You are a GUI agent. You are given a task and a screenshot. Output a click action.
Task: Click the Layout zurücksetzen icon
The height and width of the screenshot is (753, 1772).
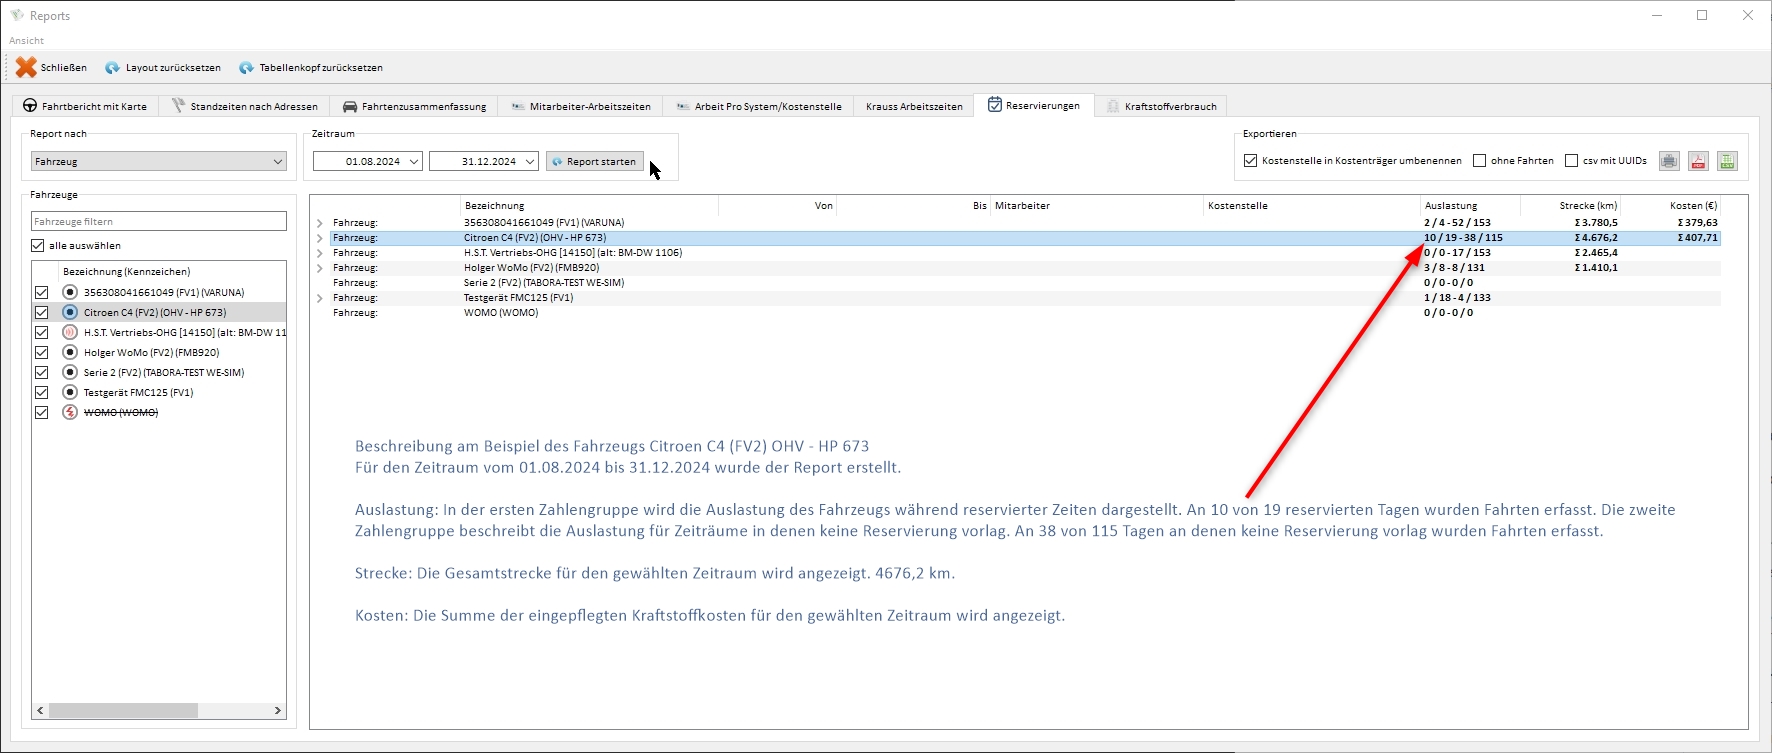pos(112,68)
